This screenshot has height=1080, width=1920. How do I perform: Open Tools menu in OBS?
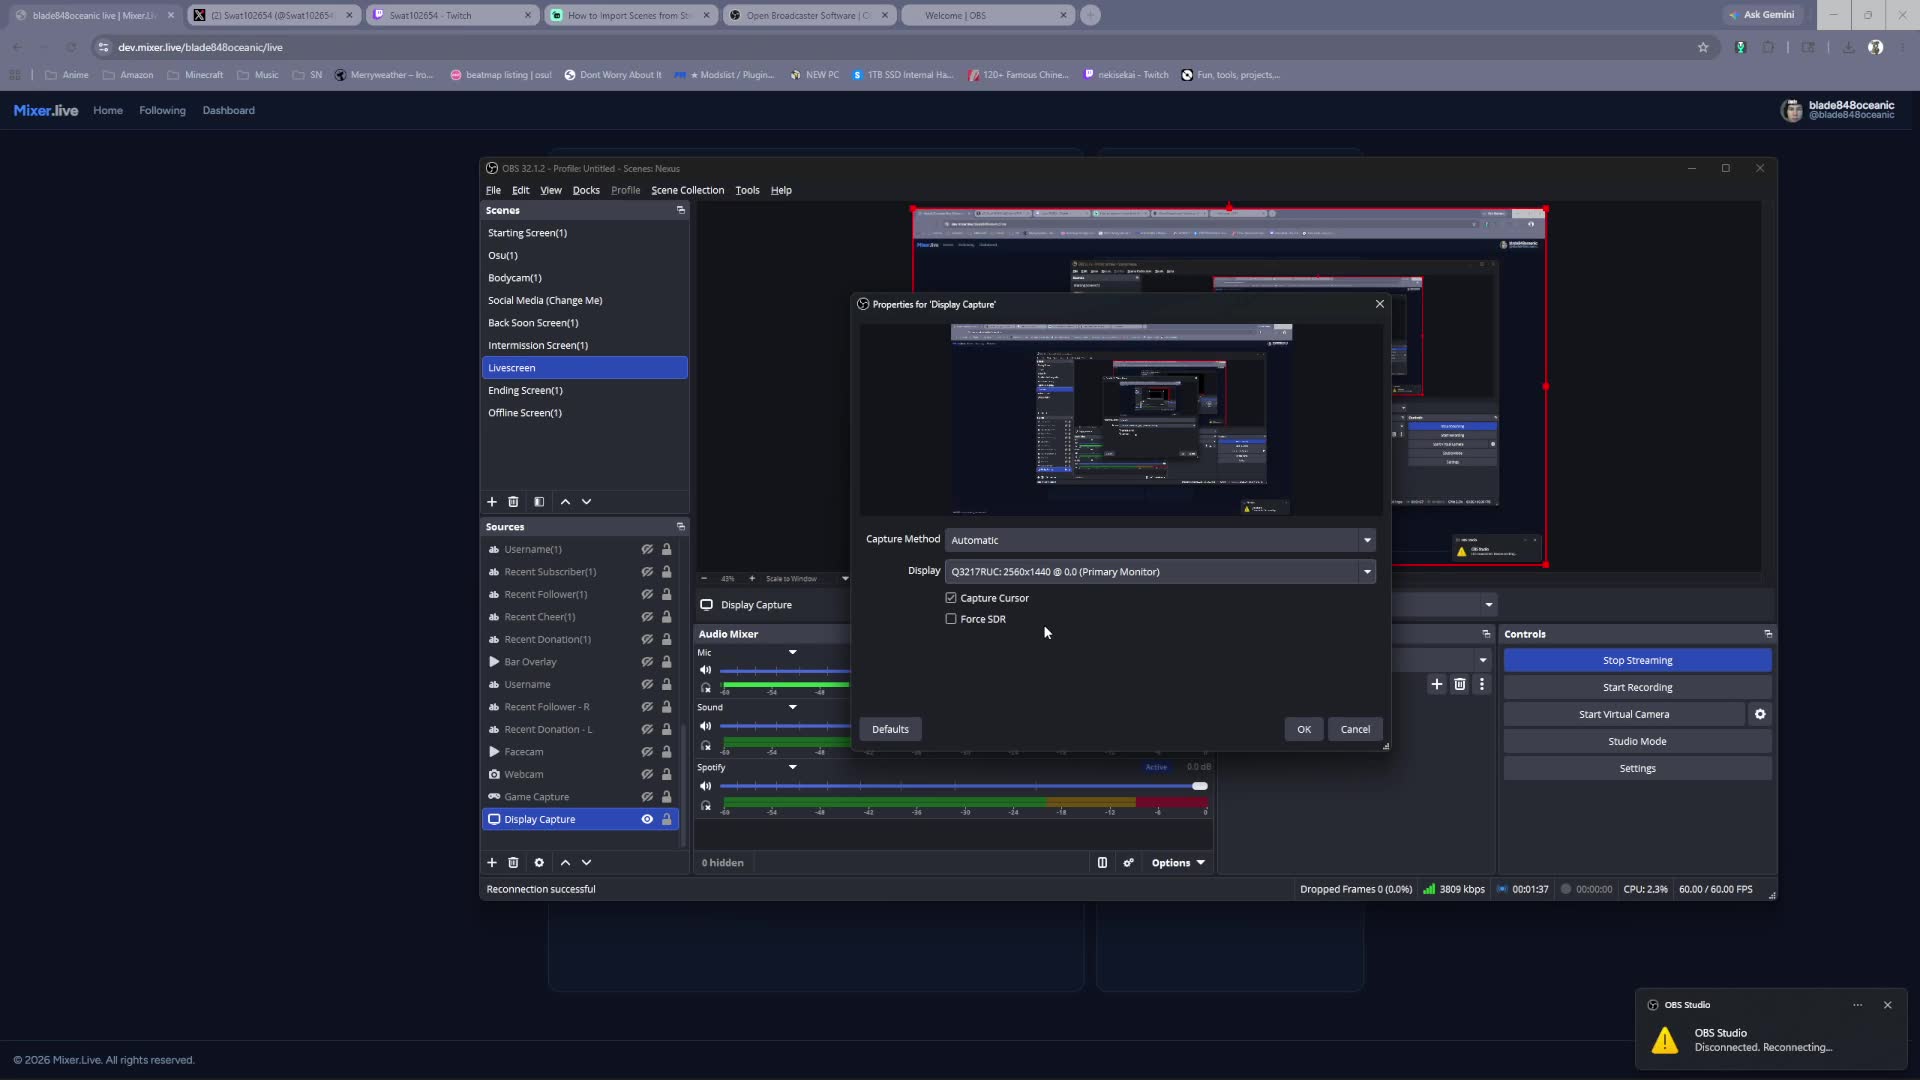click(x=747, y=190)
